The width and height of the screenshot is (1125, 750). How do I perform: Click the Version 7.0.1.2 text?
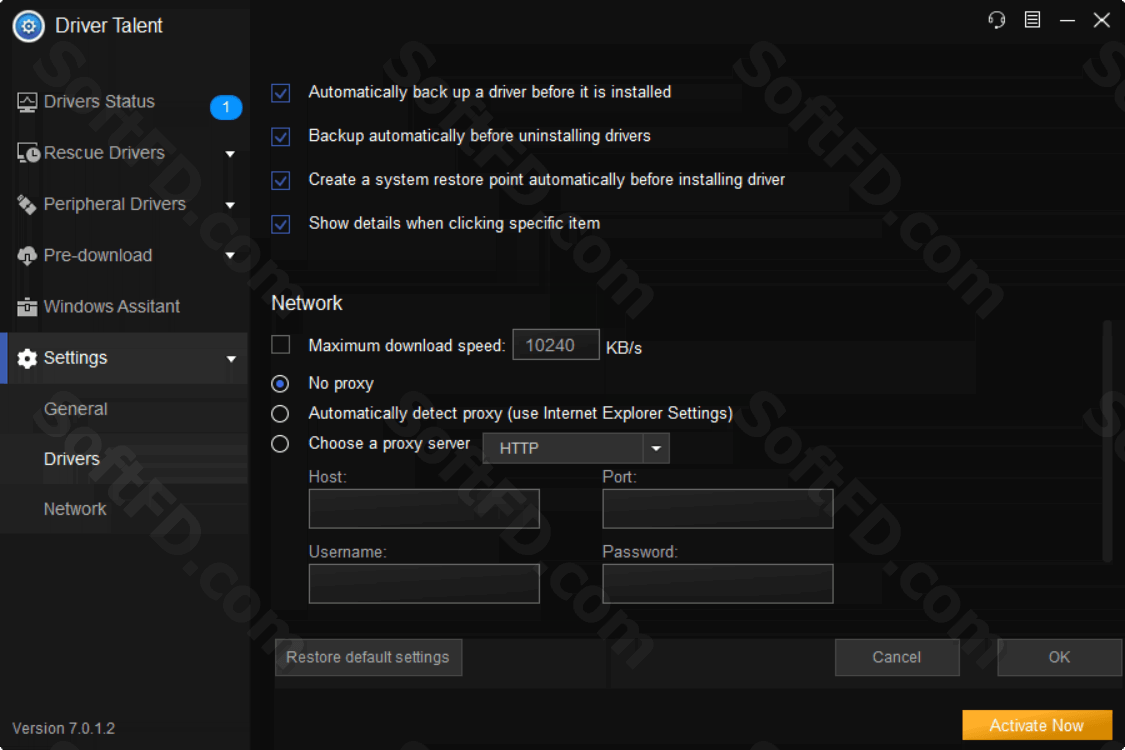point(64,728)
